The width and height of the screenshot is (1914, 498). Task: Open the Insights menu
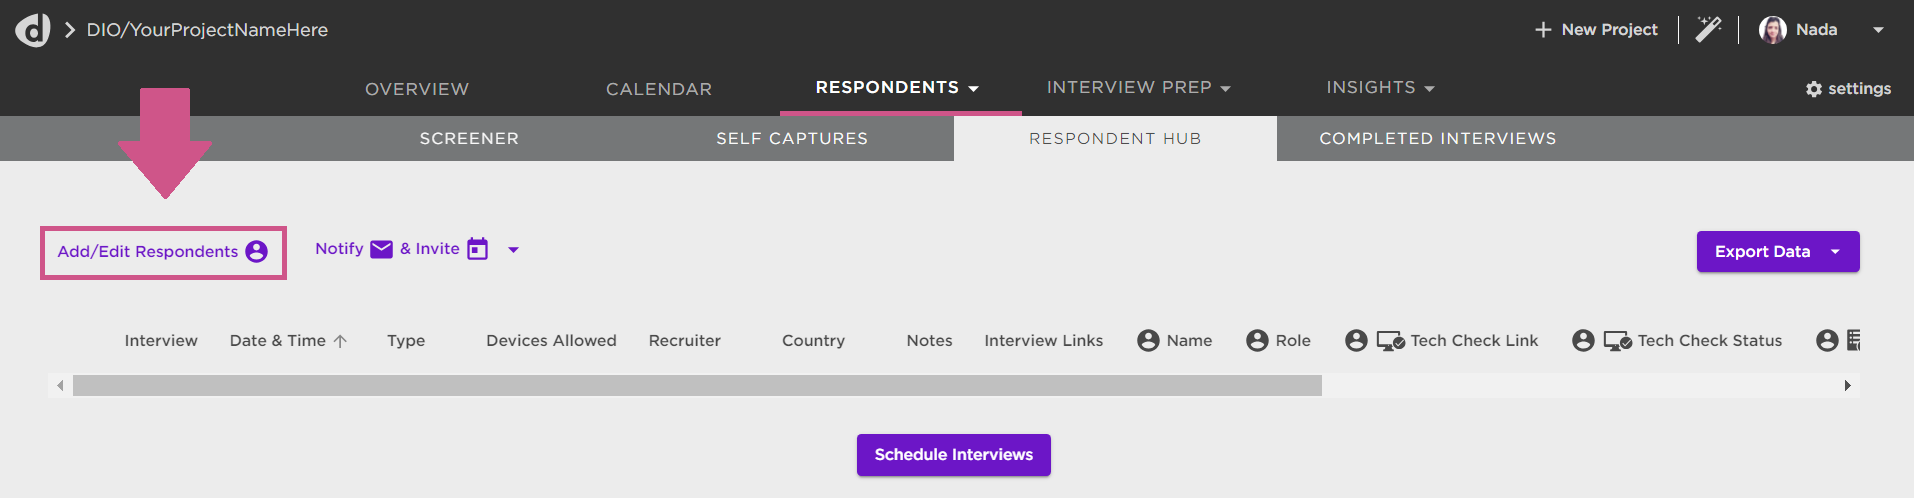pos(1380,88)
